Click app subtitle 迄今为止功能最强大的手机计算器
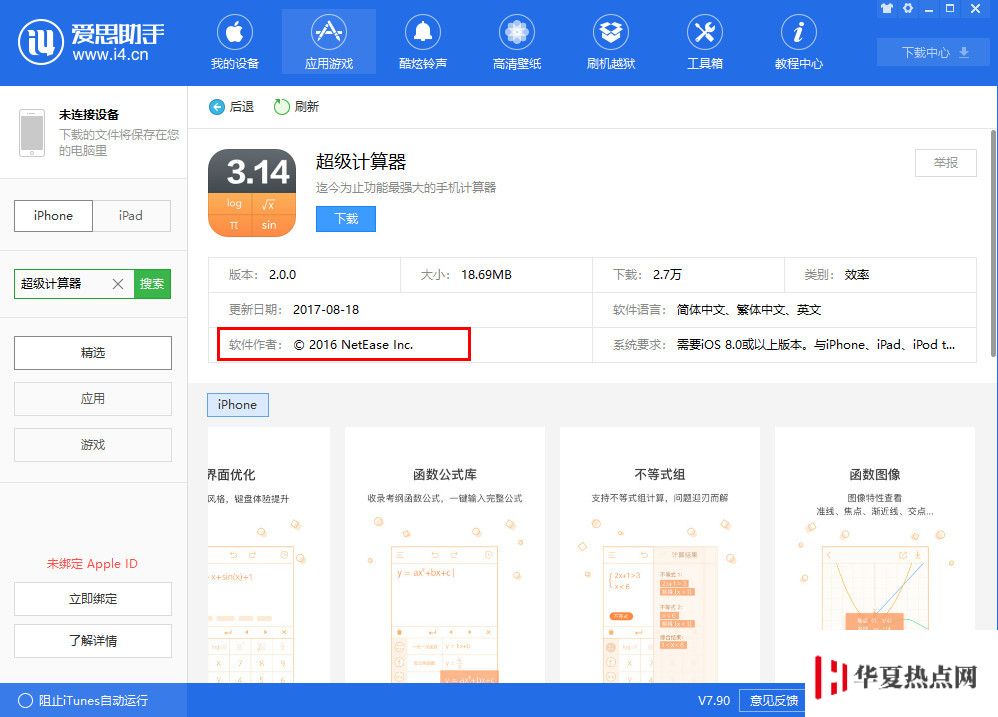Screen dimensions: 998x717 [x=406, y=188]
